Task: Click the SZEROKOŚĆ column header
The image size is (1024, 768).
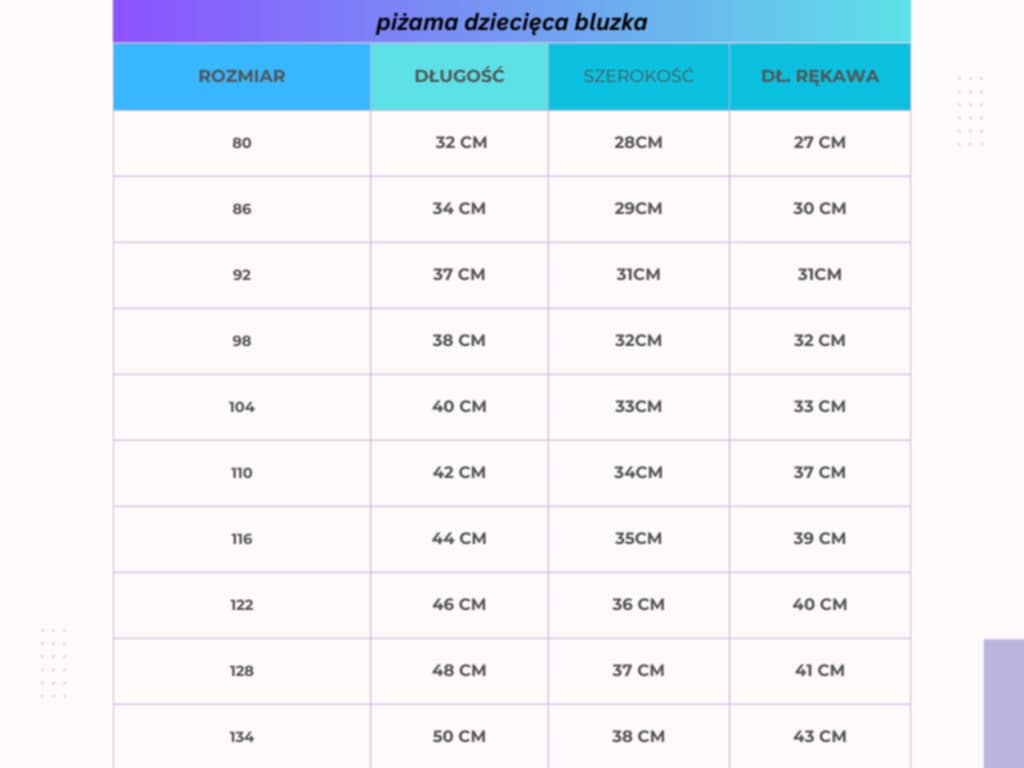Action: tap(638, 76)
